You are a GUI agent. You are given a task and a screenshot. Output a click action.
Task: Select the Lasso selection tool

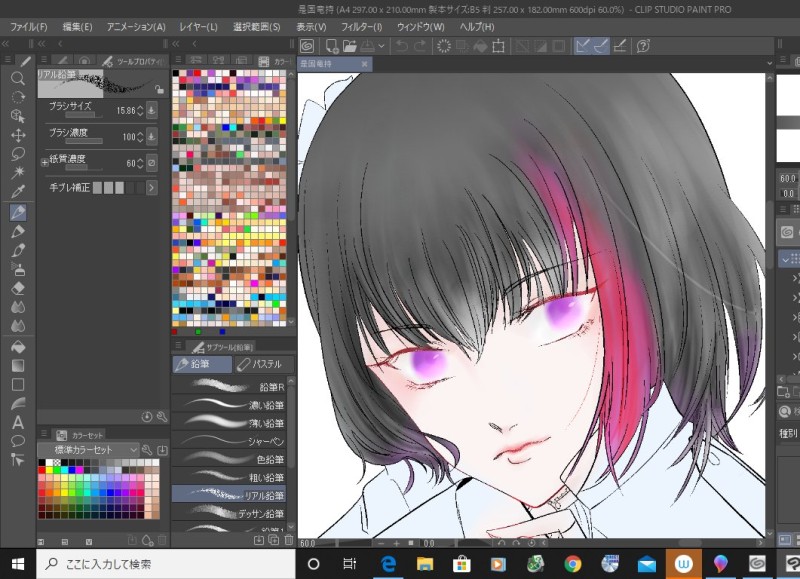(18, 154)
